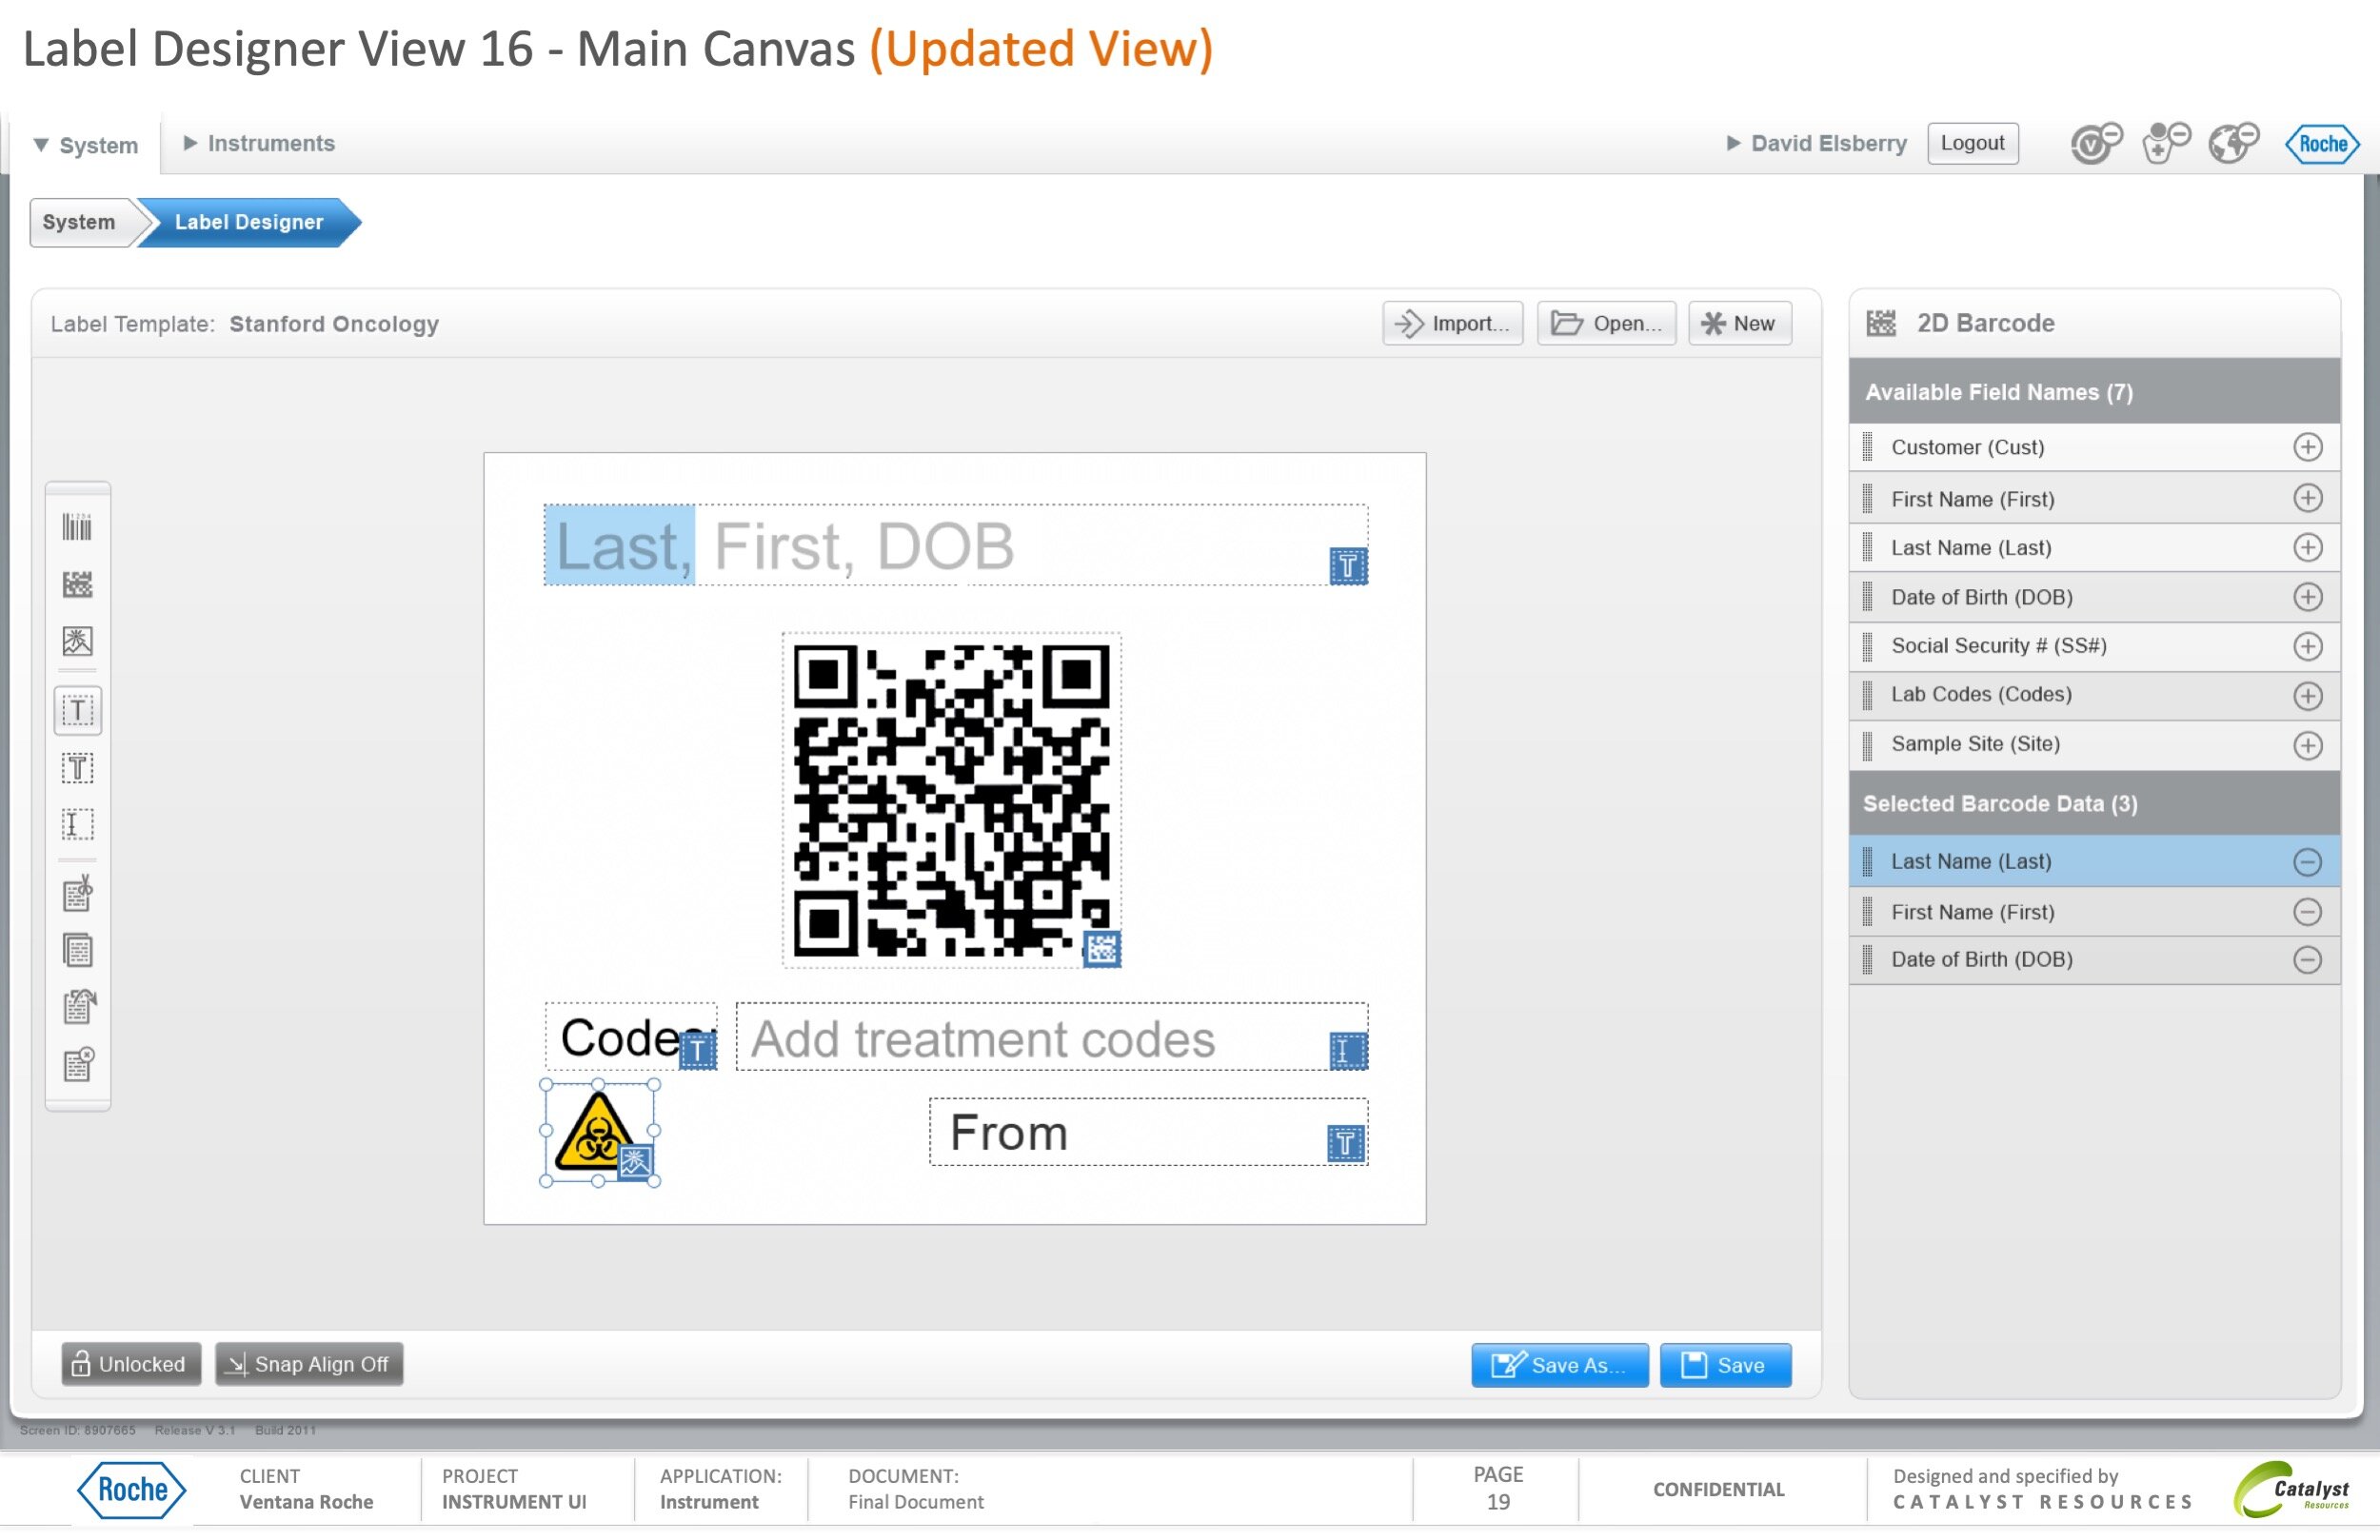Click the Save button

pyautogui.click(x=1725, y=1365)
